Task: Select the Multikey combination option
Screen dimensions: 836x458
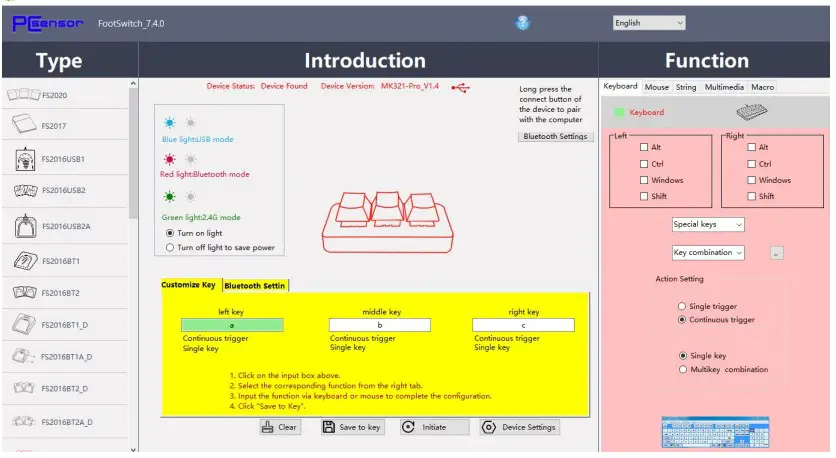Action: [x=682, y=369]
